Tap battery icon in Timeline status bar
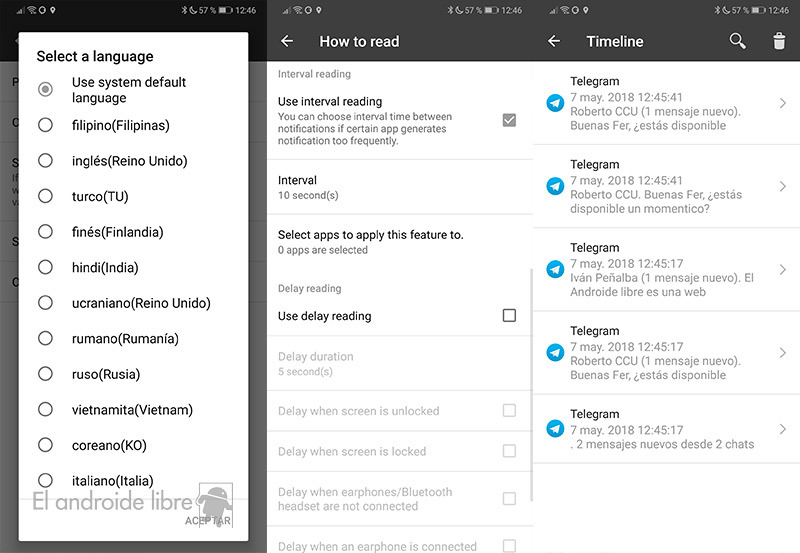The image size is (800, 553). [x=759, y=10]
